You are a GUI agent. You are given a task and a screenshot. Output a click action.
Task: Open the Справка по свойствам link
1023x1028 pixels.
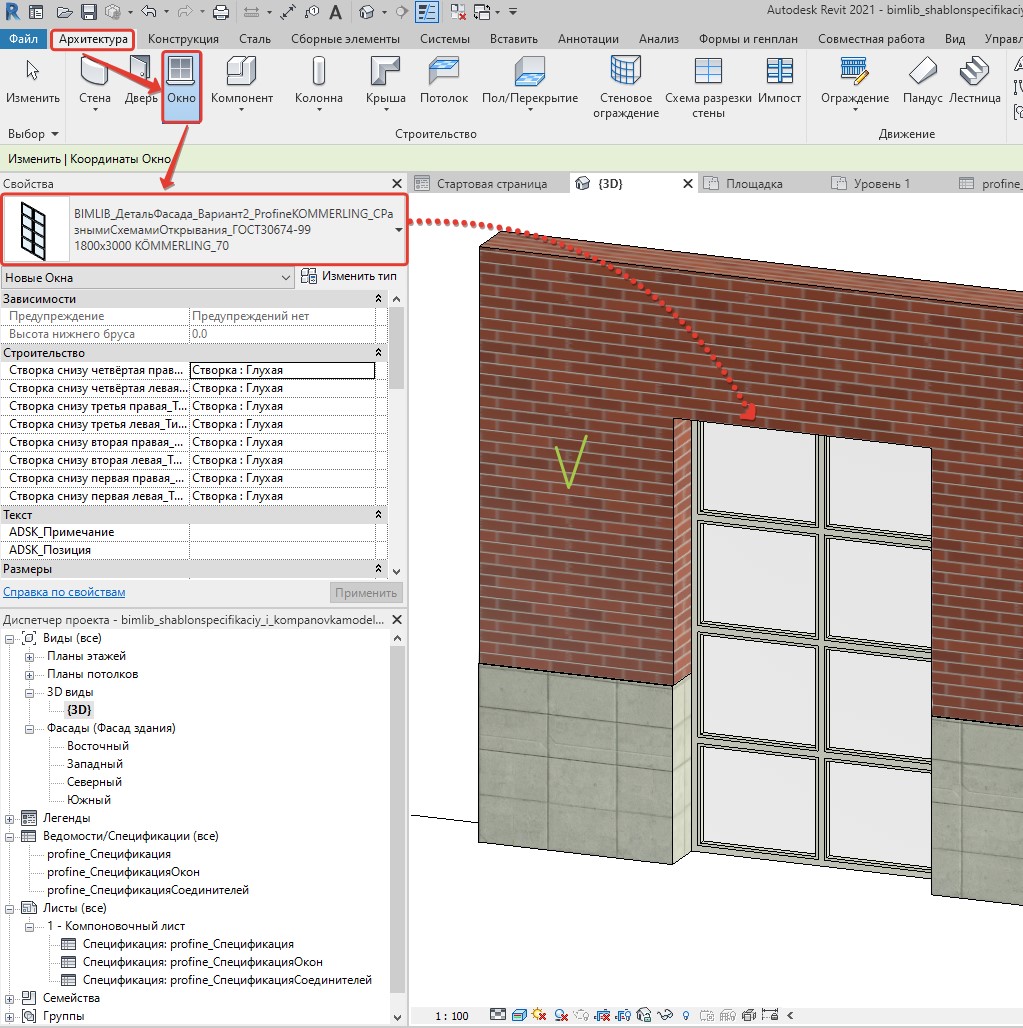[x=64, y=592]
